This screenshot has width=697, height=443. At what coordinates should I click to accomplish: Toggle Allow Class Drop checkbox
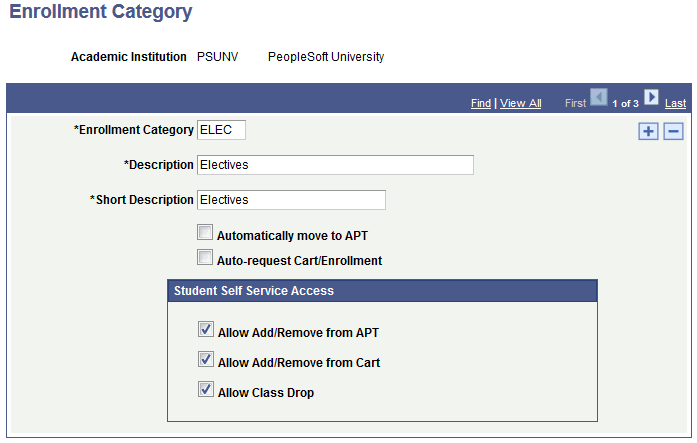(x=205, y=389)
